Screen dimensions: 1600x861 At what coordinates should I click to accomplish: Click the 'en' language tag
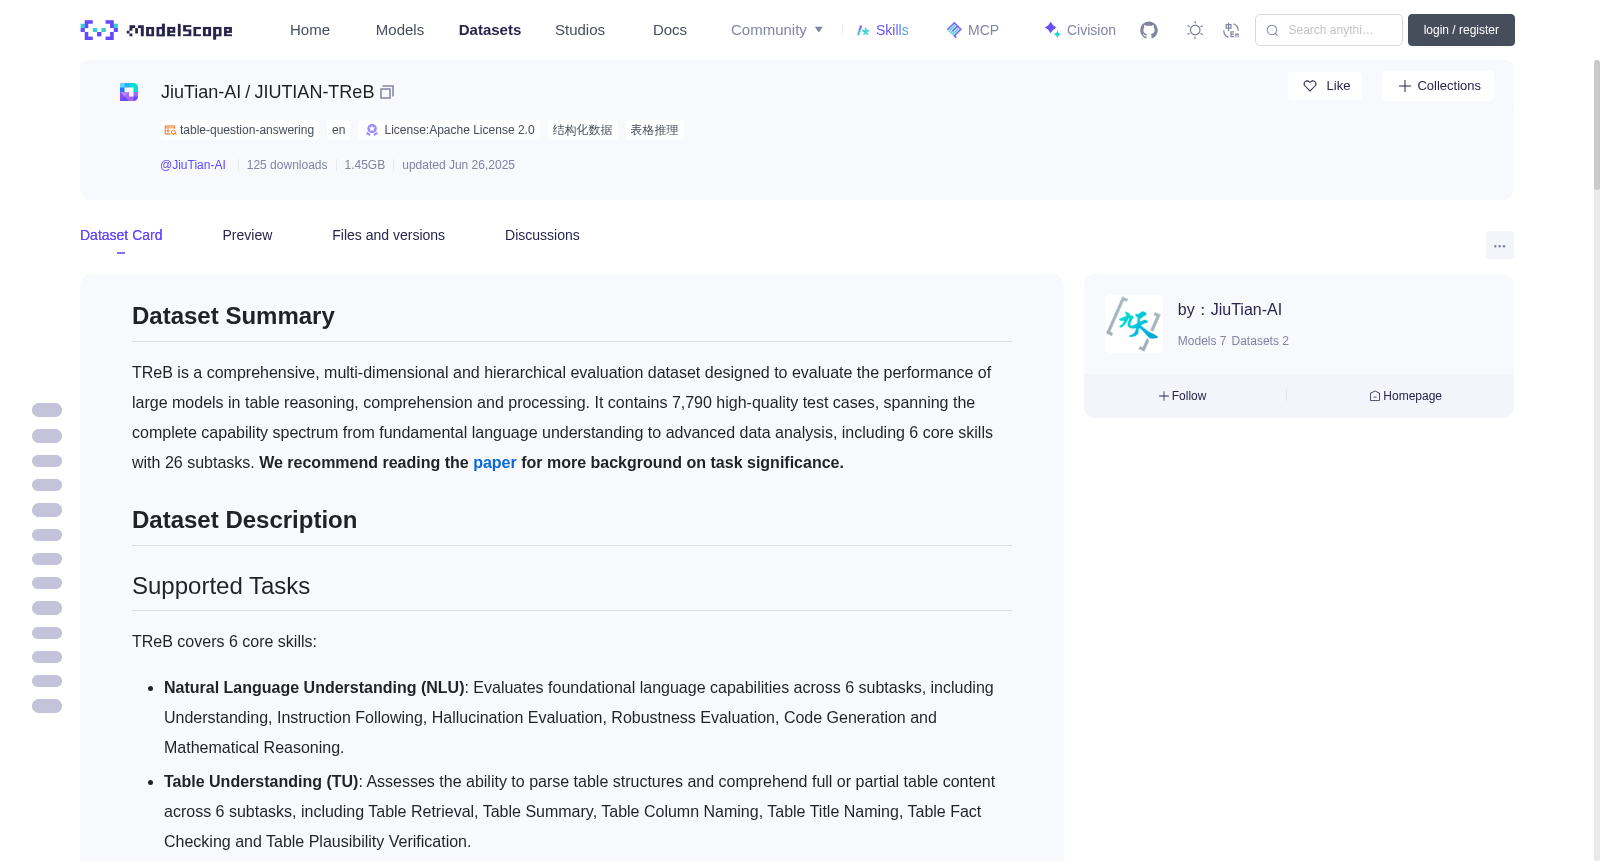click(339, 130)
